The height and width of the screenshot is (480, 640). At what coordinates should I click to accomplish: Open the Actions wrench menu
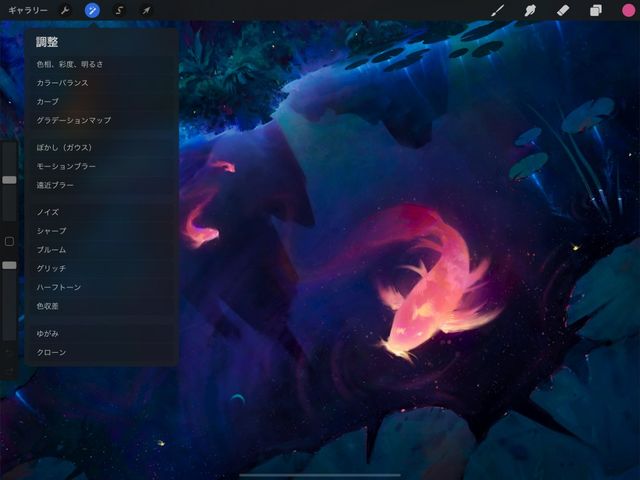(x=65, y=10)
